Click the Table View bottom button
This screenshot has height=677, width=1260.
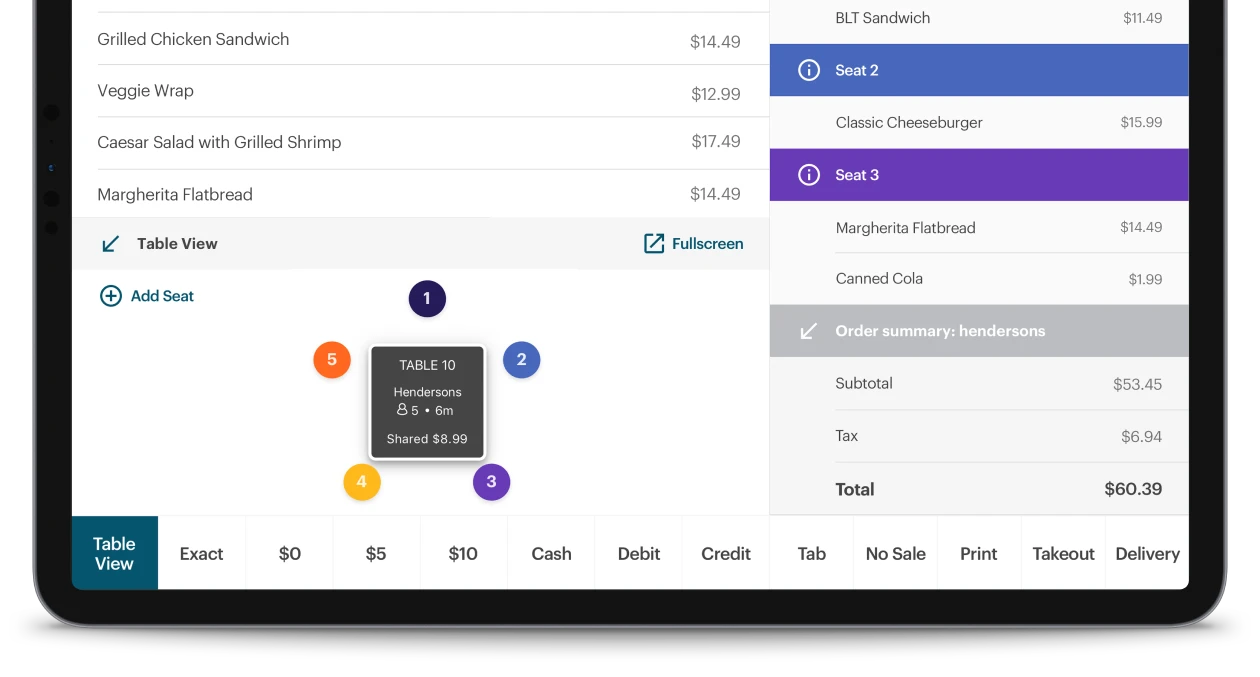pos(114,553)
